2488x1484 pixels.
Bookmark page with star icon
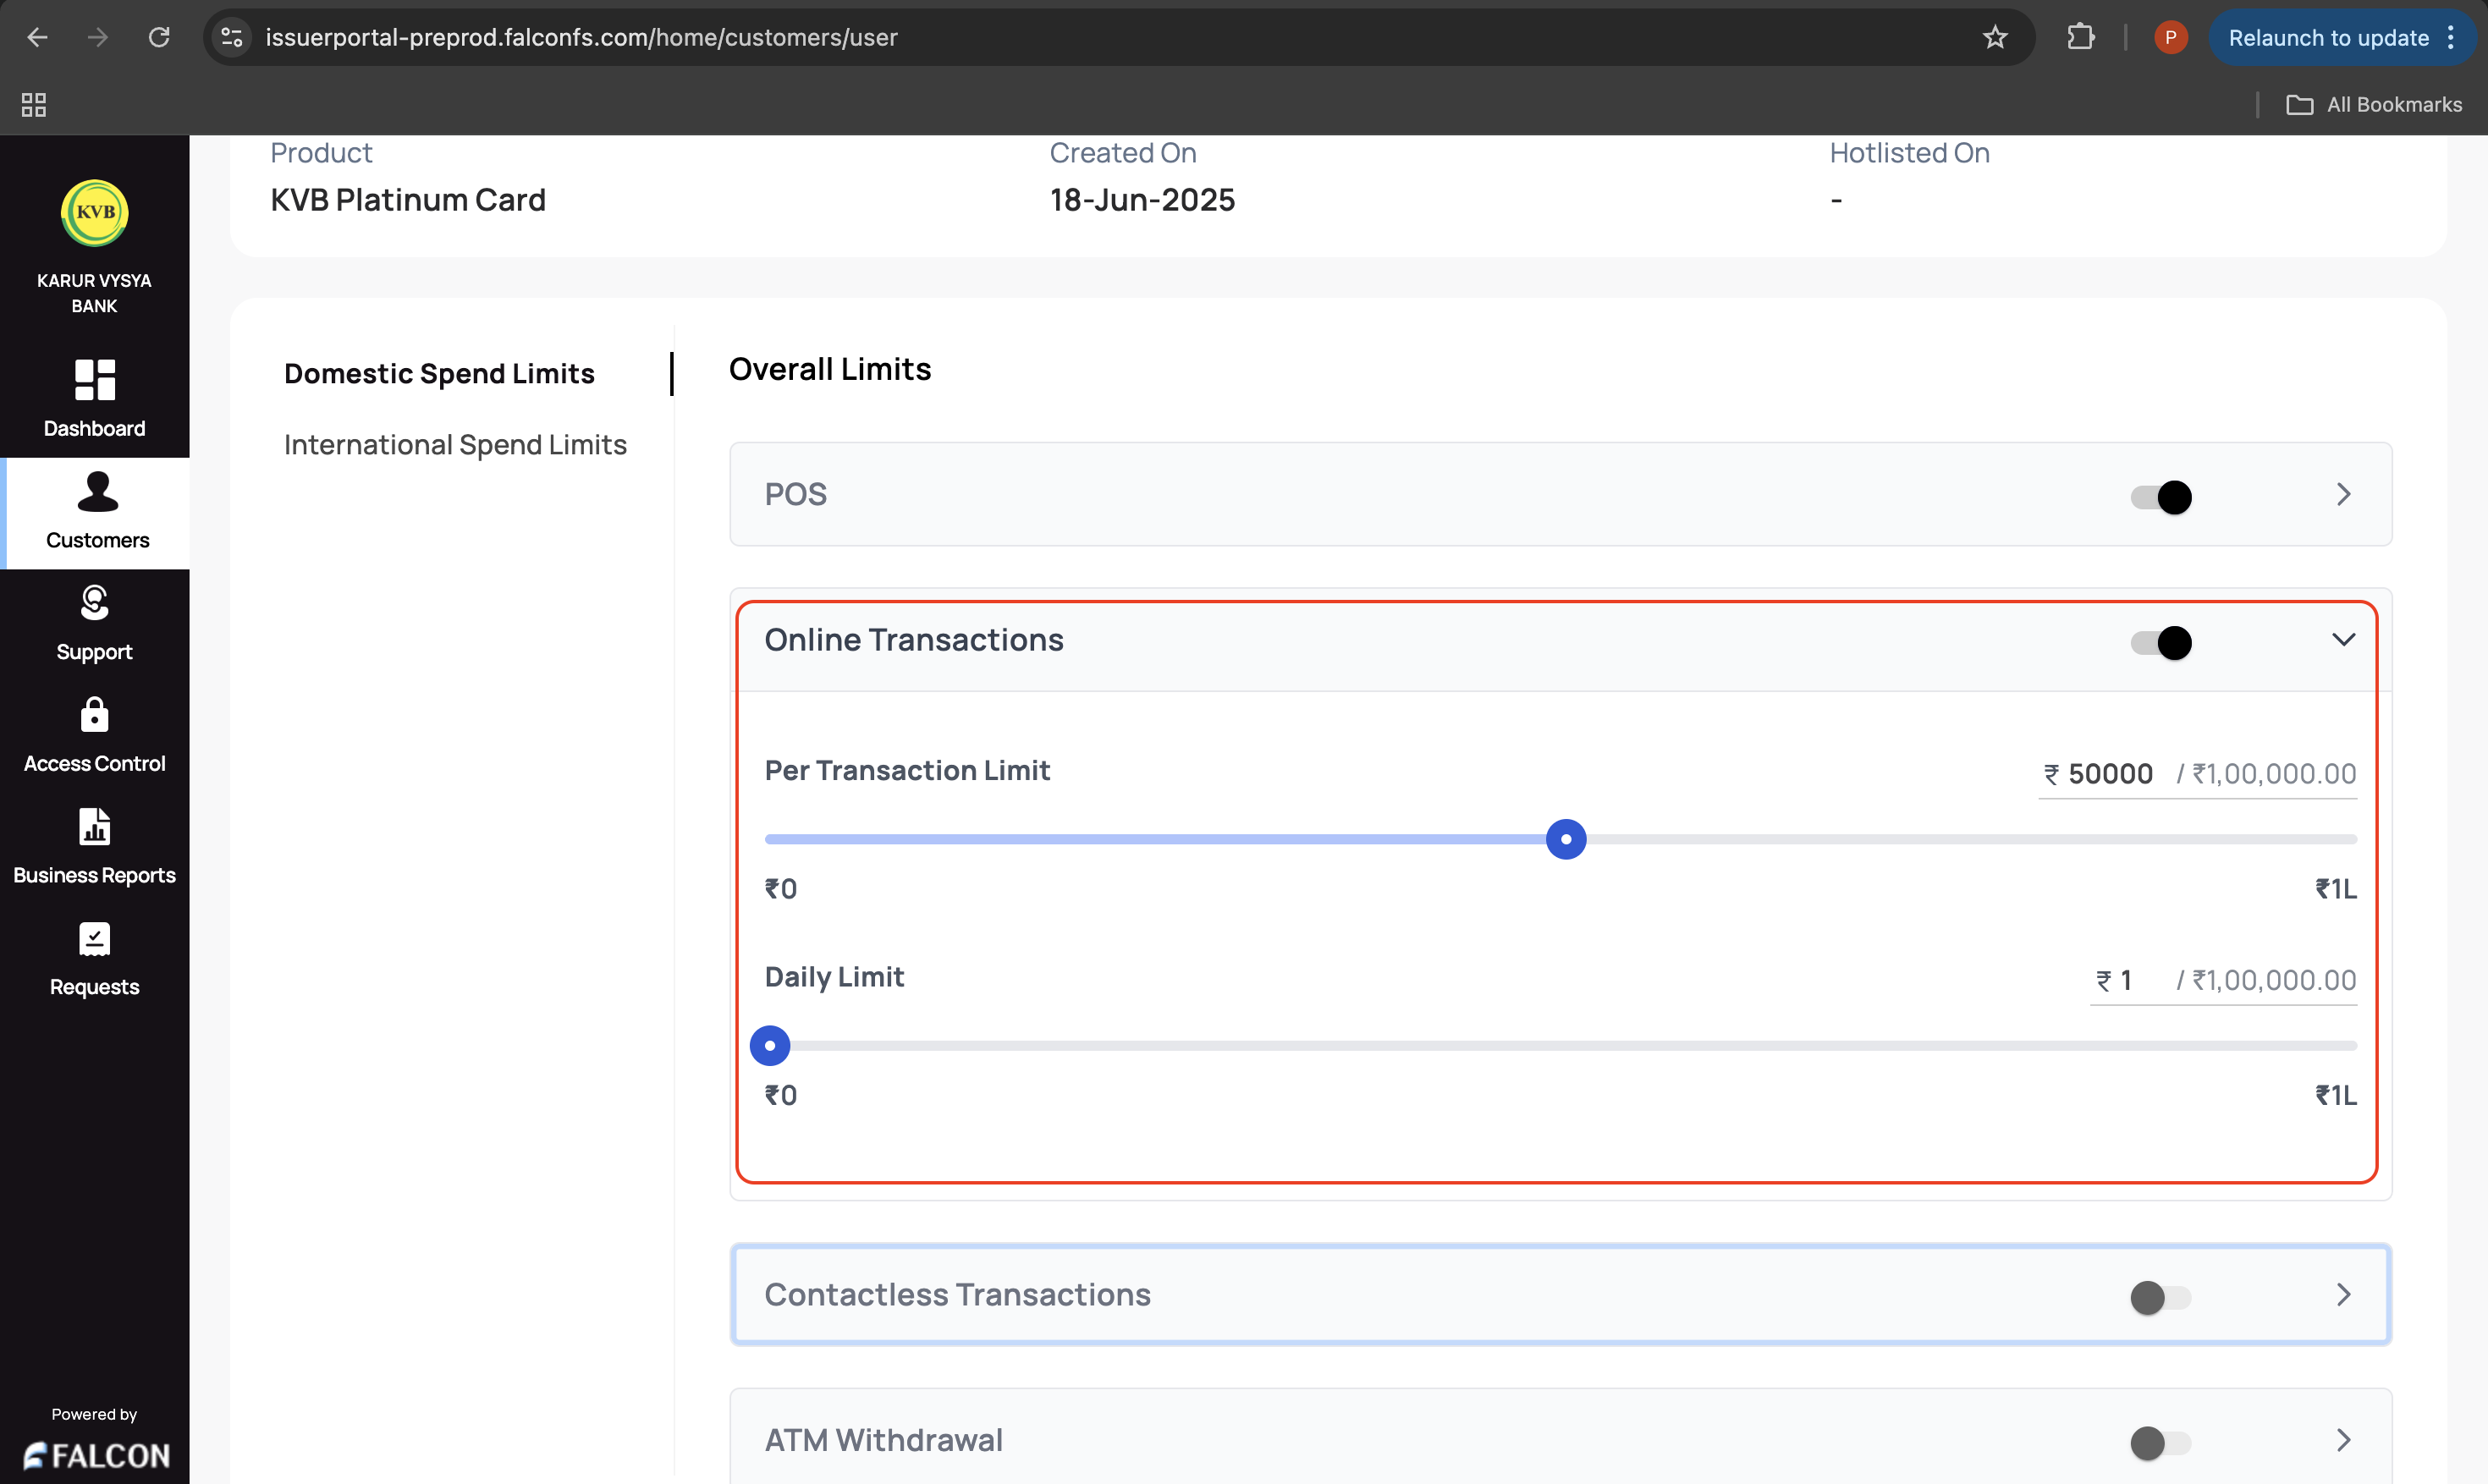(x=1995, y=38)
